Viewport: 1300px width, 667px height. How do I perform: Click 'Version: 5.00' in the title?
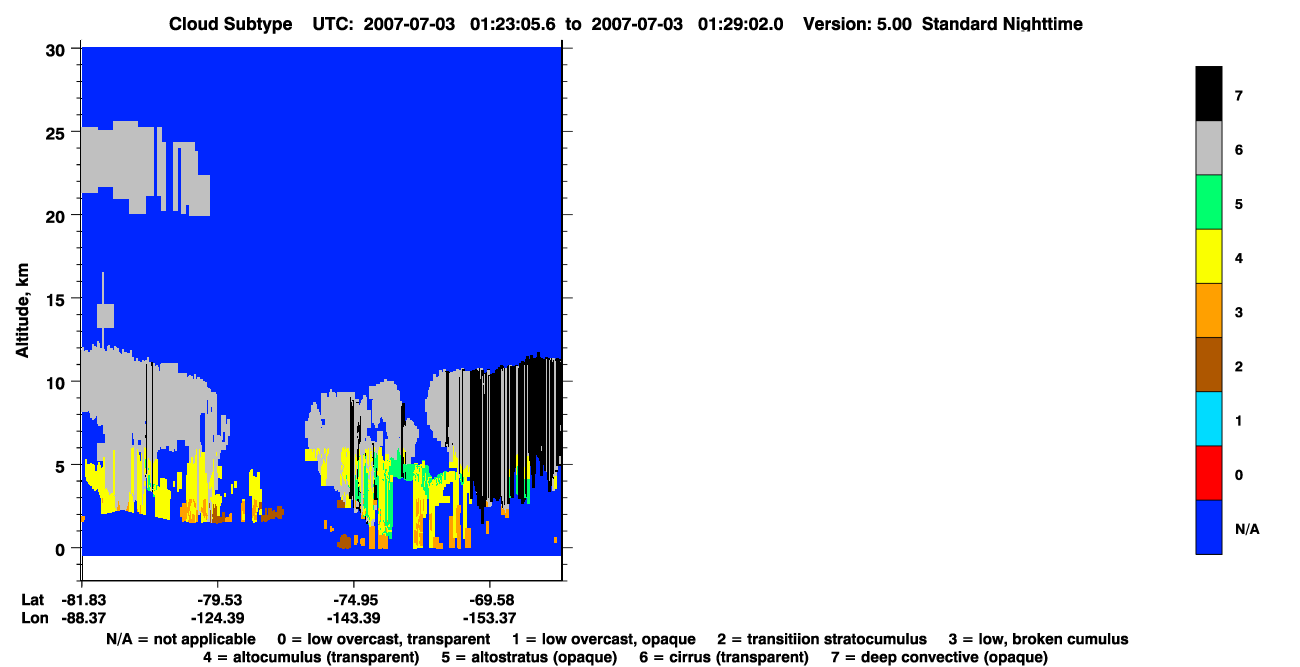(x=857, y=24)
